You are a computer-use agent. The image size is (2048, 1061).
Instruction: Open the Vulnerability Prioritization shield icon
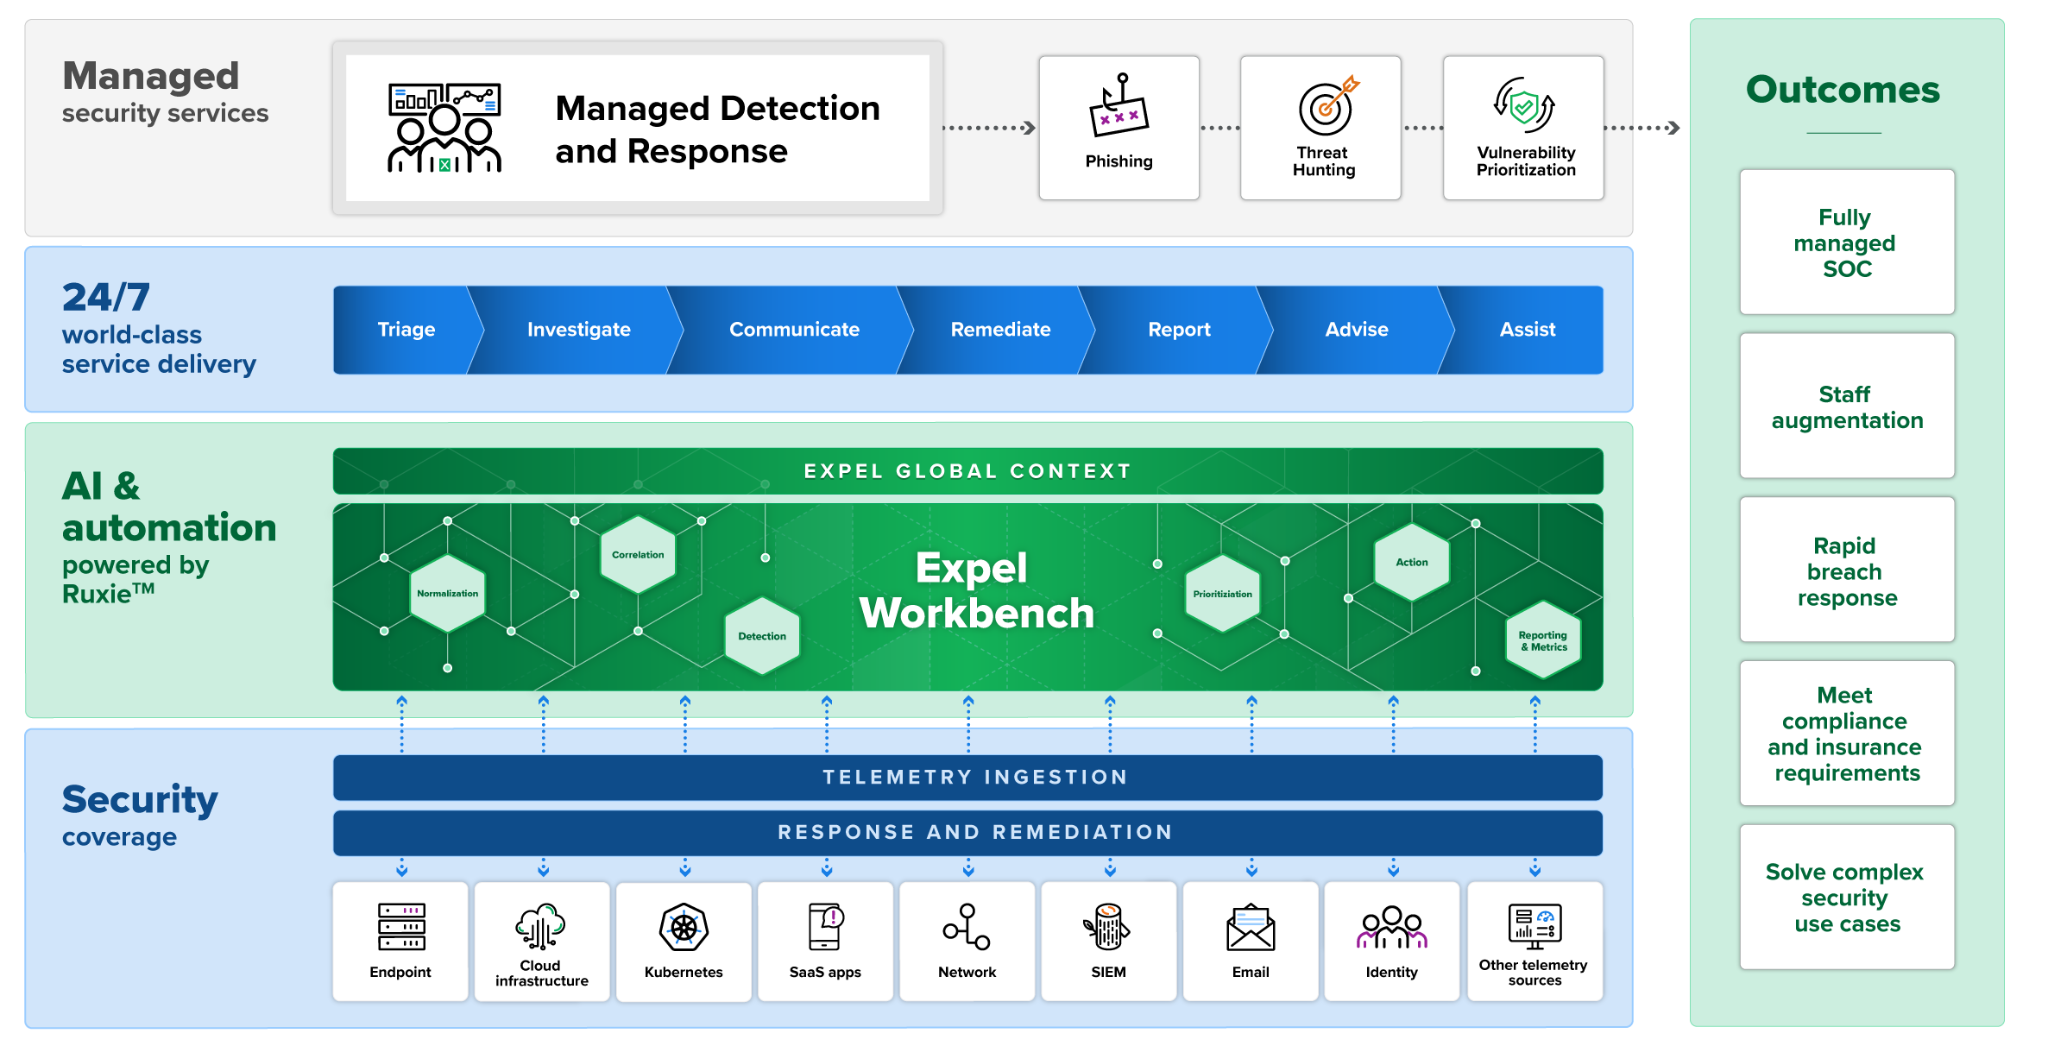point(1524,105)
